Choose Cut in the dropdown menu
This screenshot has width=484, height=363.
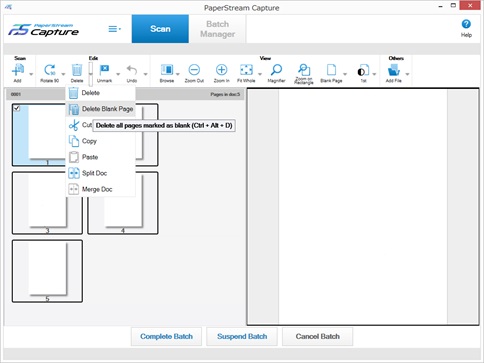[79, 125]
